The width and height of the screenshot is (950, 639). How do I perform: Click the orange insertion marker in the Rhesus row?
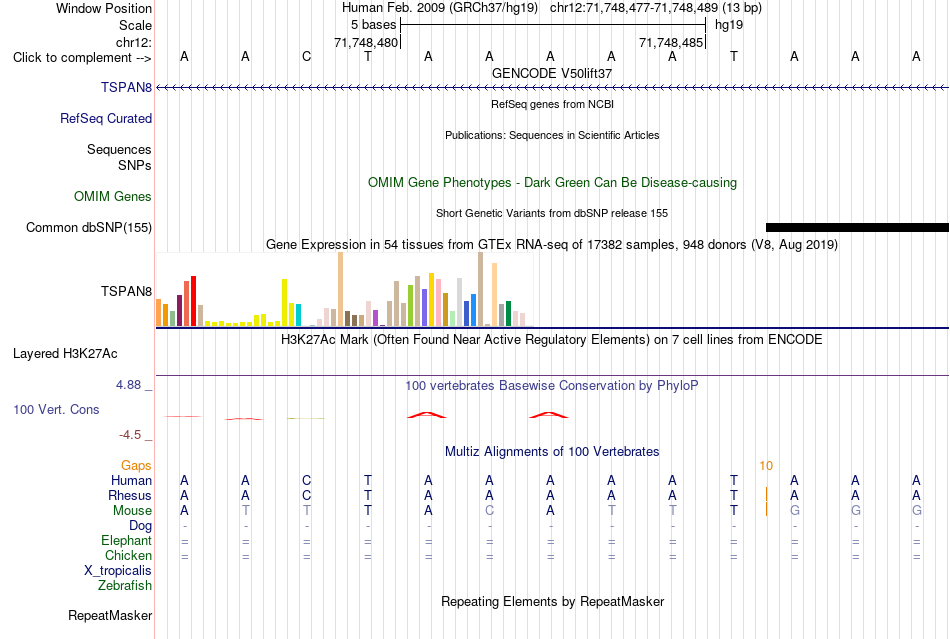coord(766,494)
